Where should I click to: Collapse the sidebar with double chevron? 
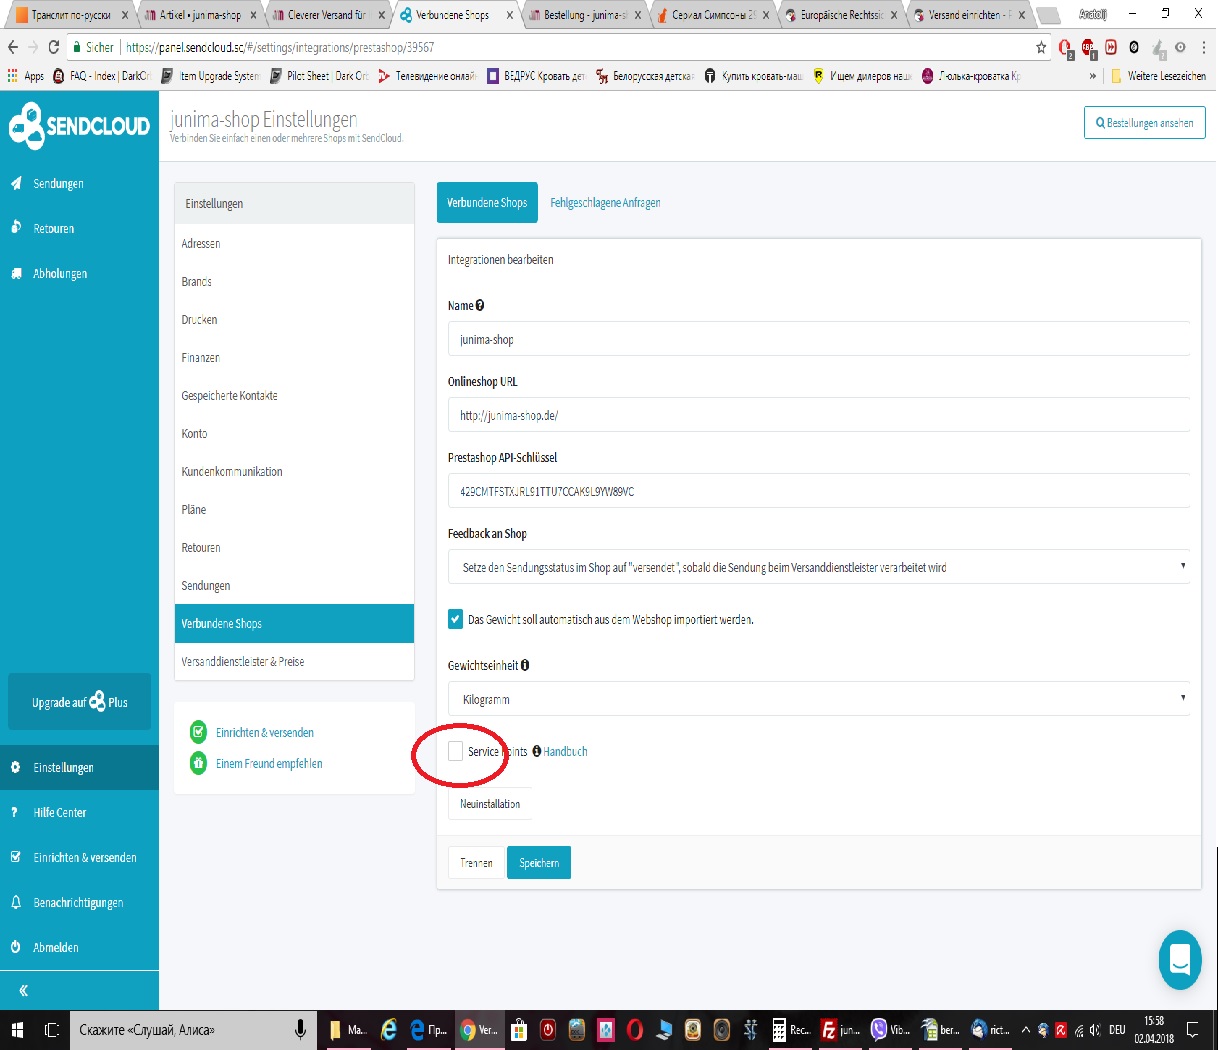pyautogui.click(x=23, y=991)
